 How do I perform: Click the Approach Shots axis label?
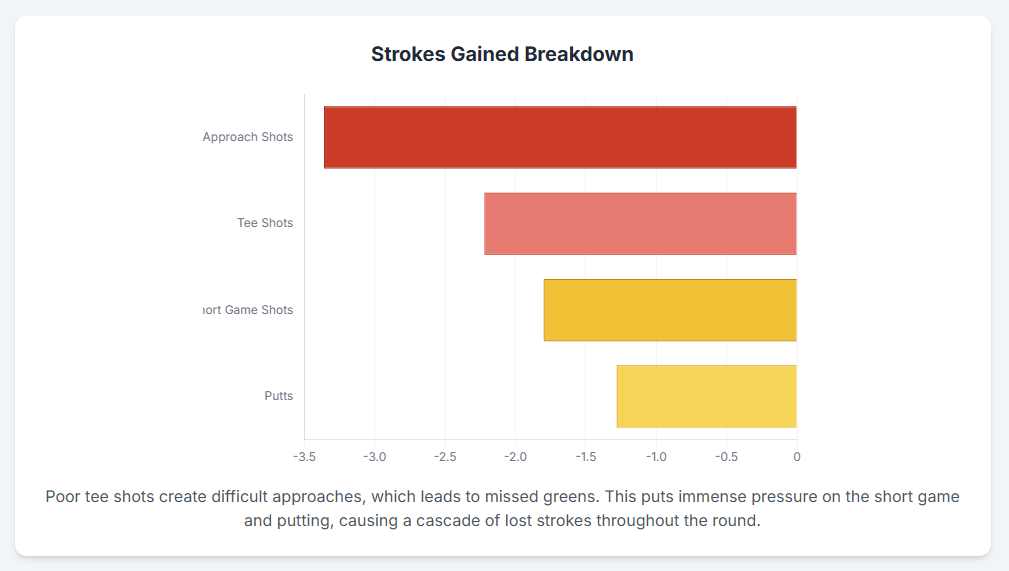point(248,137)
